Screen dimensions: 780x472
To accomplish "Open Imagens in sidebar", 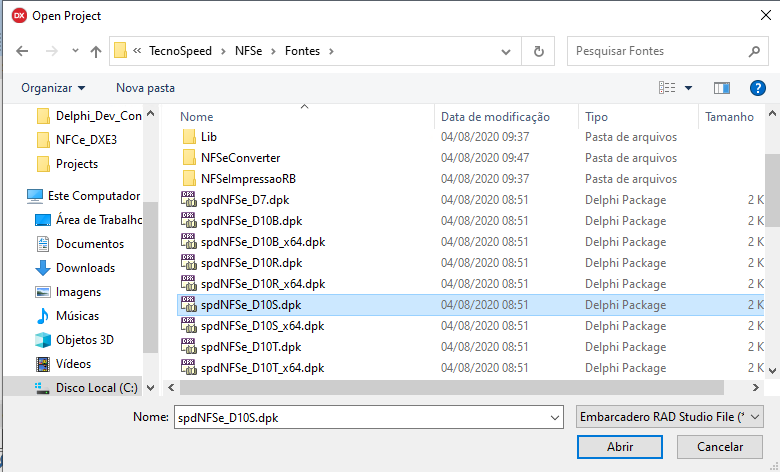I will [x=68, y=292].
